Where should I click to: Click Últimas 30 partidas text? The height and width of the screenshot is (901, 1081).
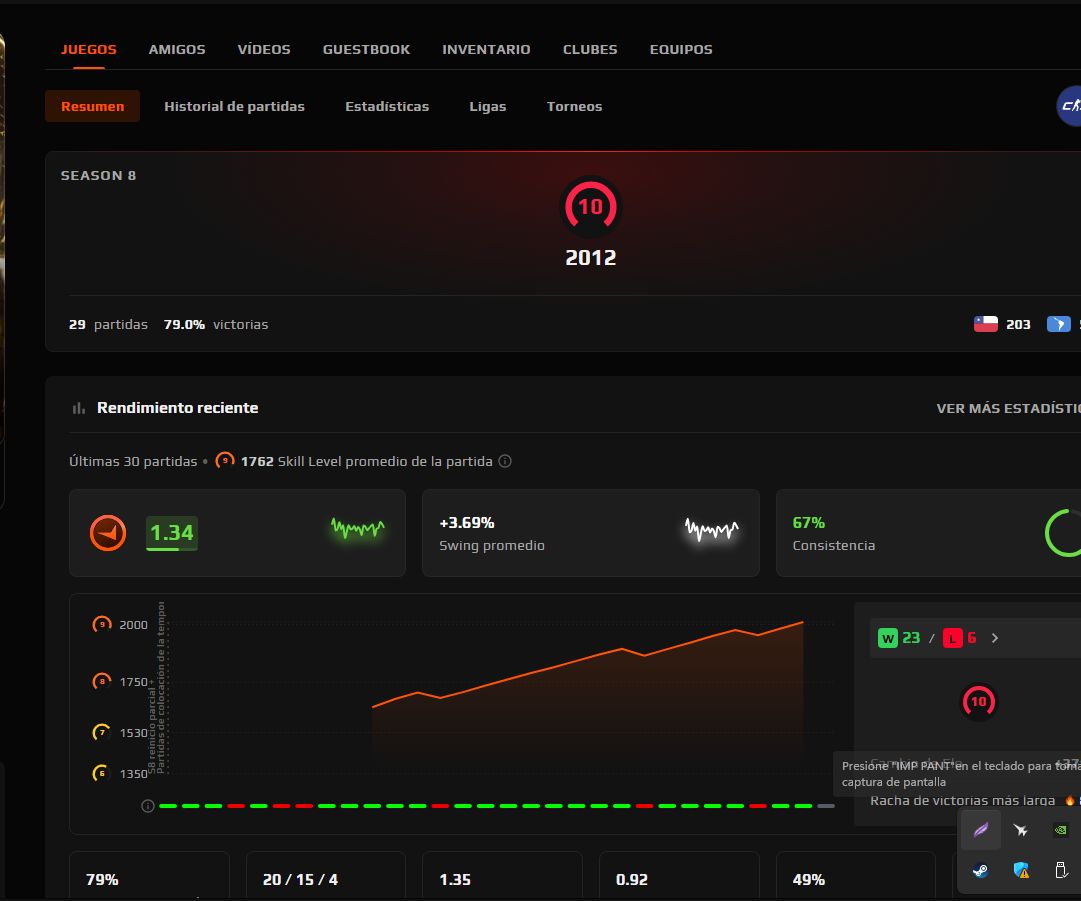click(x=133, y=461)
